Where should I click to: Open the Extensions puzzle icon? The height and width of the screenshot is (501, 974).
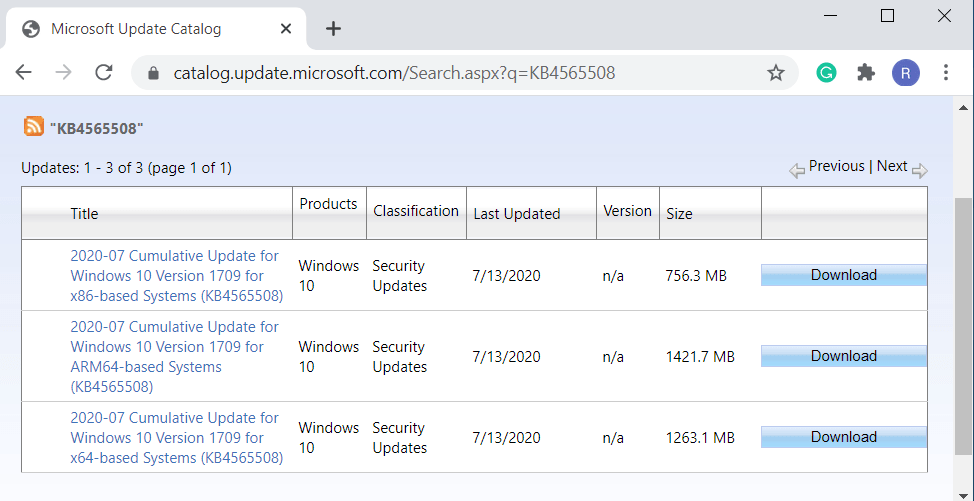tap(865, 73)
